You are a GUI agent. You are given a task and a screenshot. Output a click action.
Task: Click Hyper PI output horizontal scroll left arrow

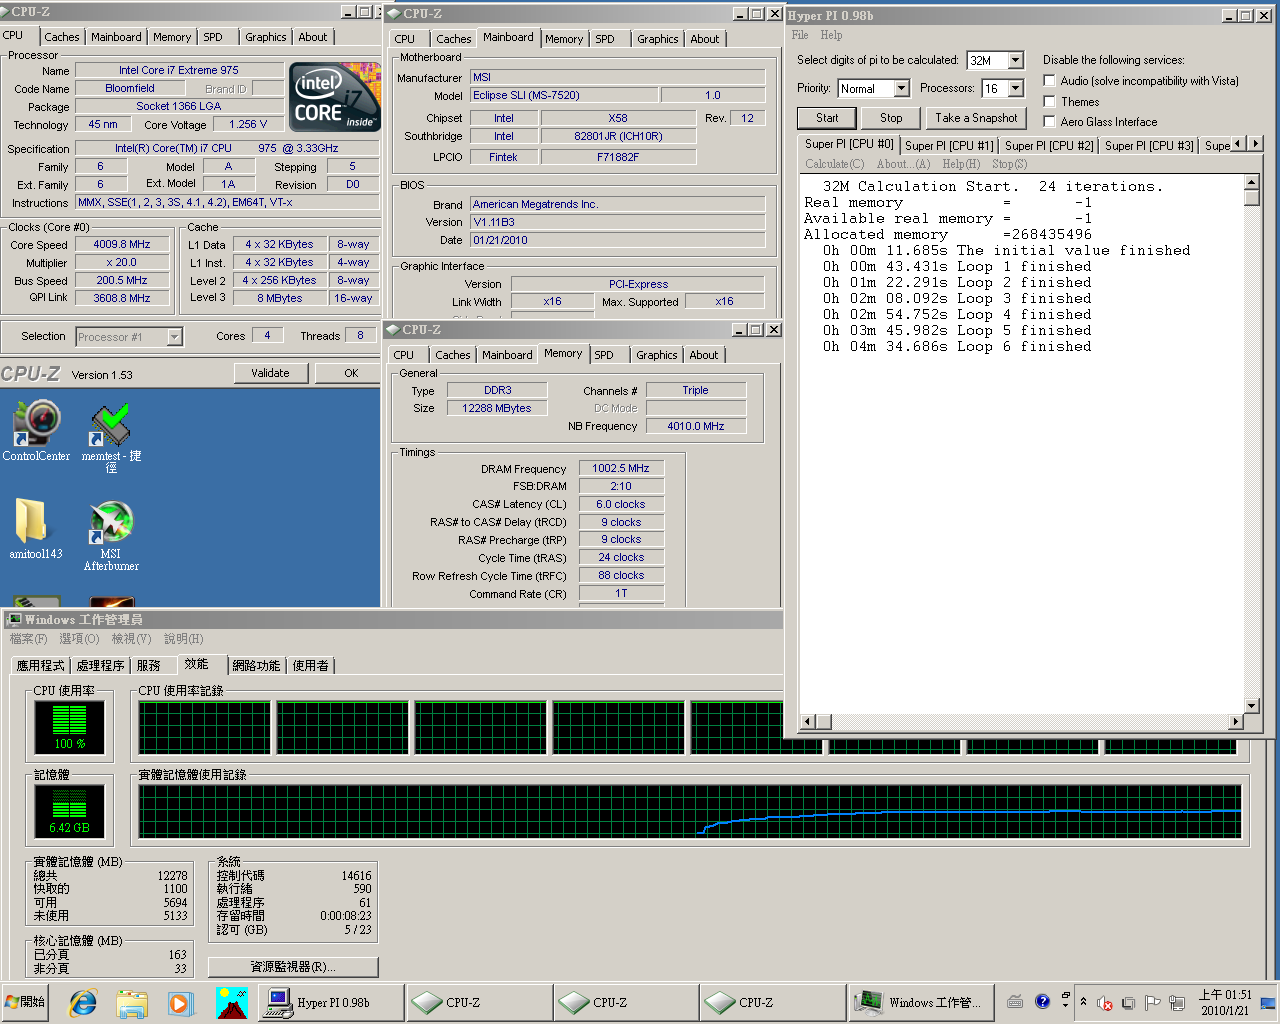808,721
